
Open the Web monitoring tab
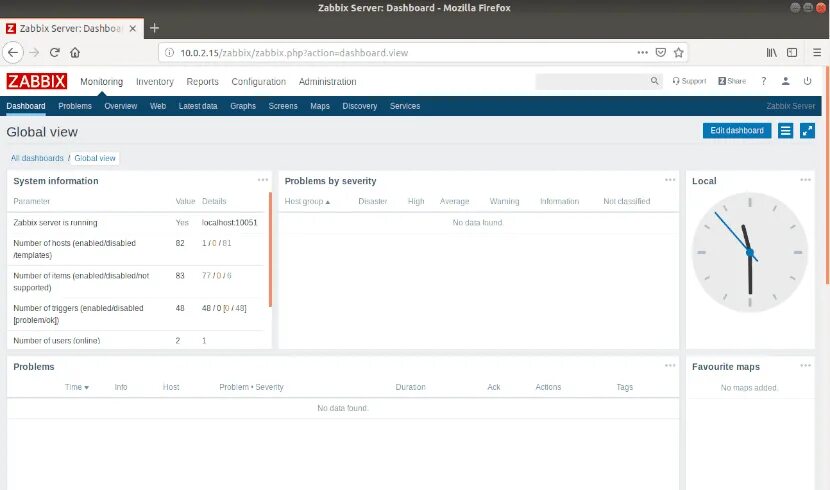coord(158,106)
